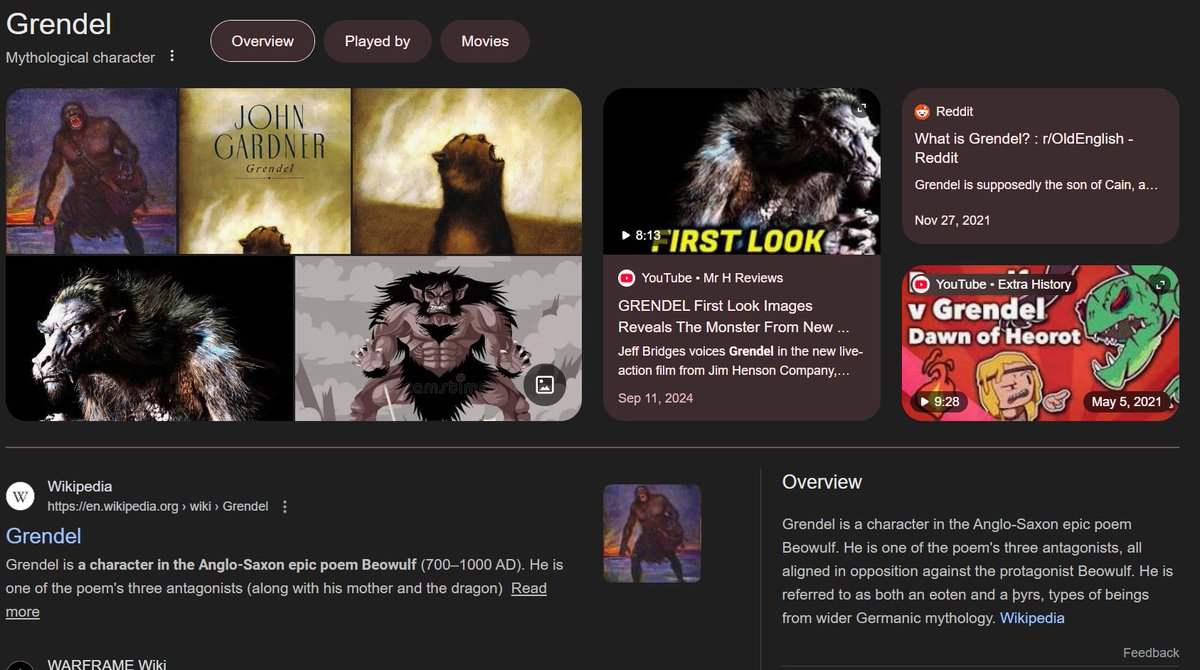
Task: Click the Grendel page title heading
Action: (59, 24)
